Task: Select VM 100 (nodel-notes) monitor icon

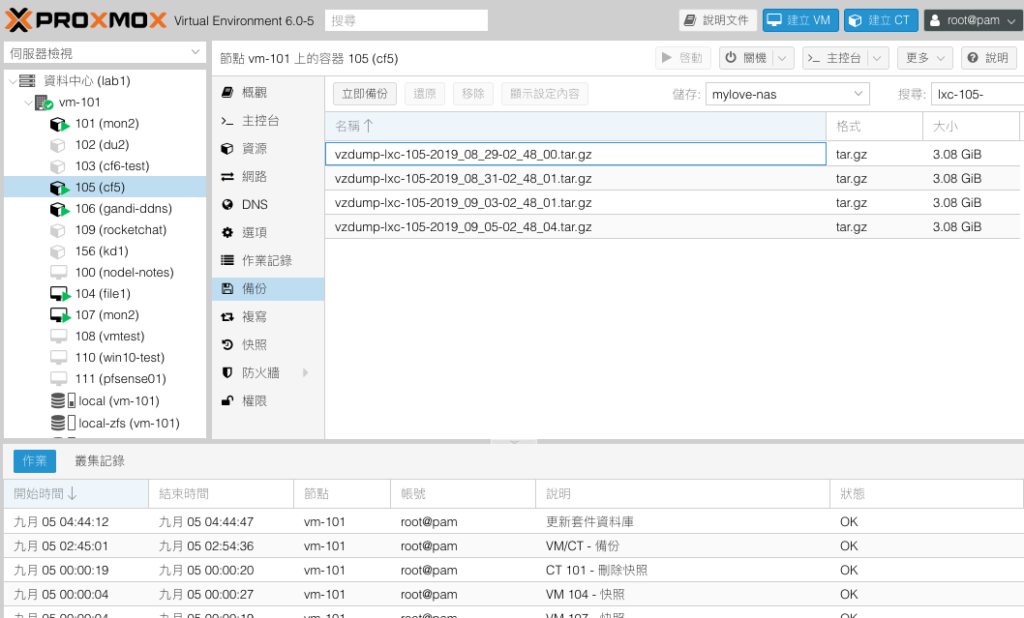Action: coord(59,272)
